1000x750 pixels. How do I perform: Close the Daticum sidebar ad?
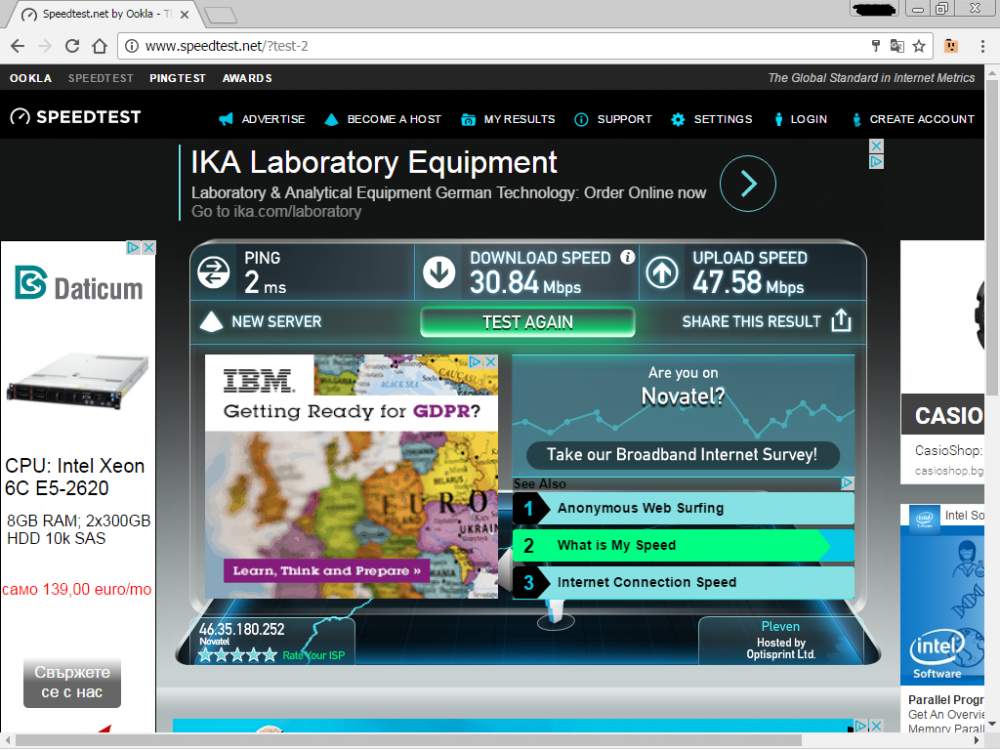click(x=149, y=247)
